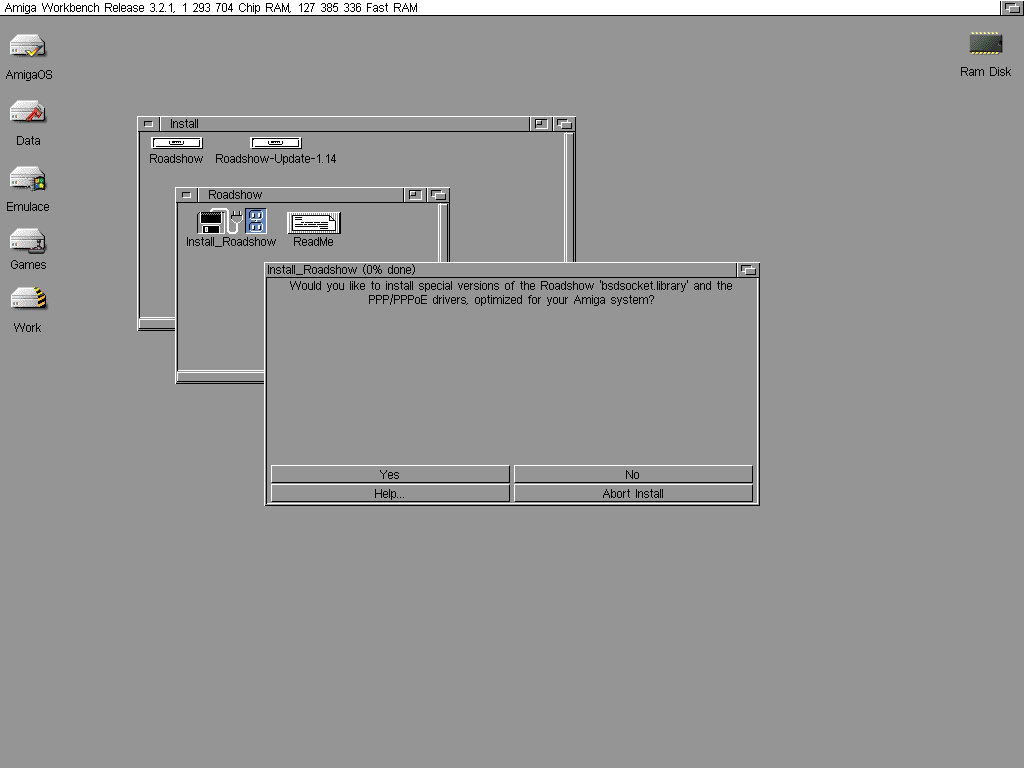1024x768 pixels.
Task: Click the Install_Roadshow dialog's depth gadget
Action: [747, 270]
